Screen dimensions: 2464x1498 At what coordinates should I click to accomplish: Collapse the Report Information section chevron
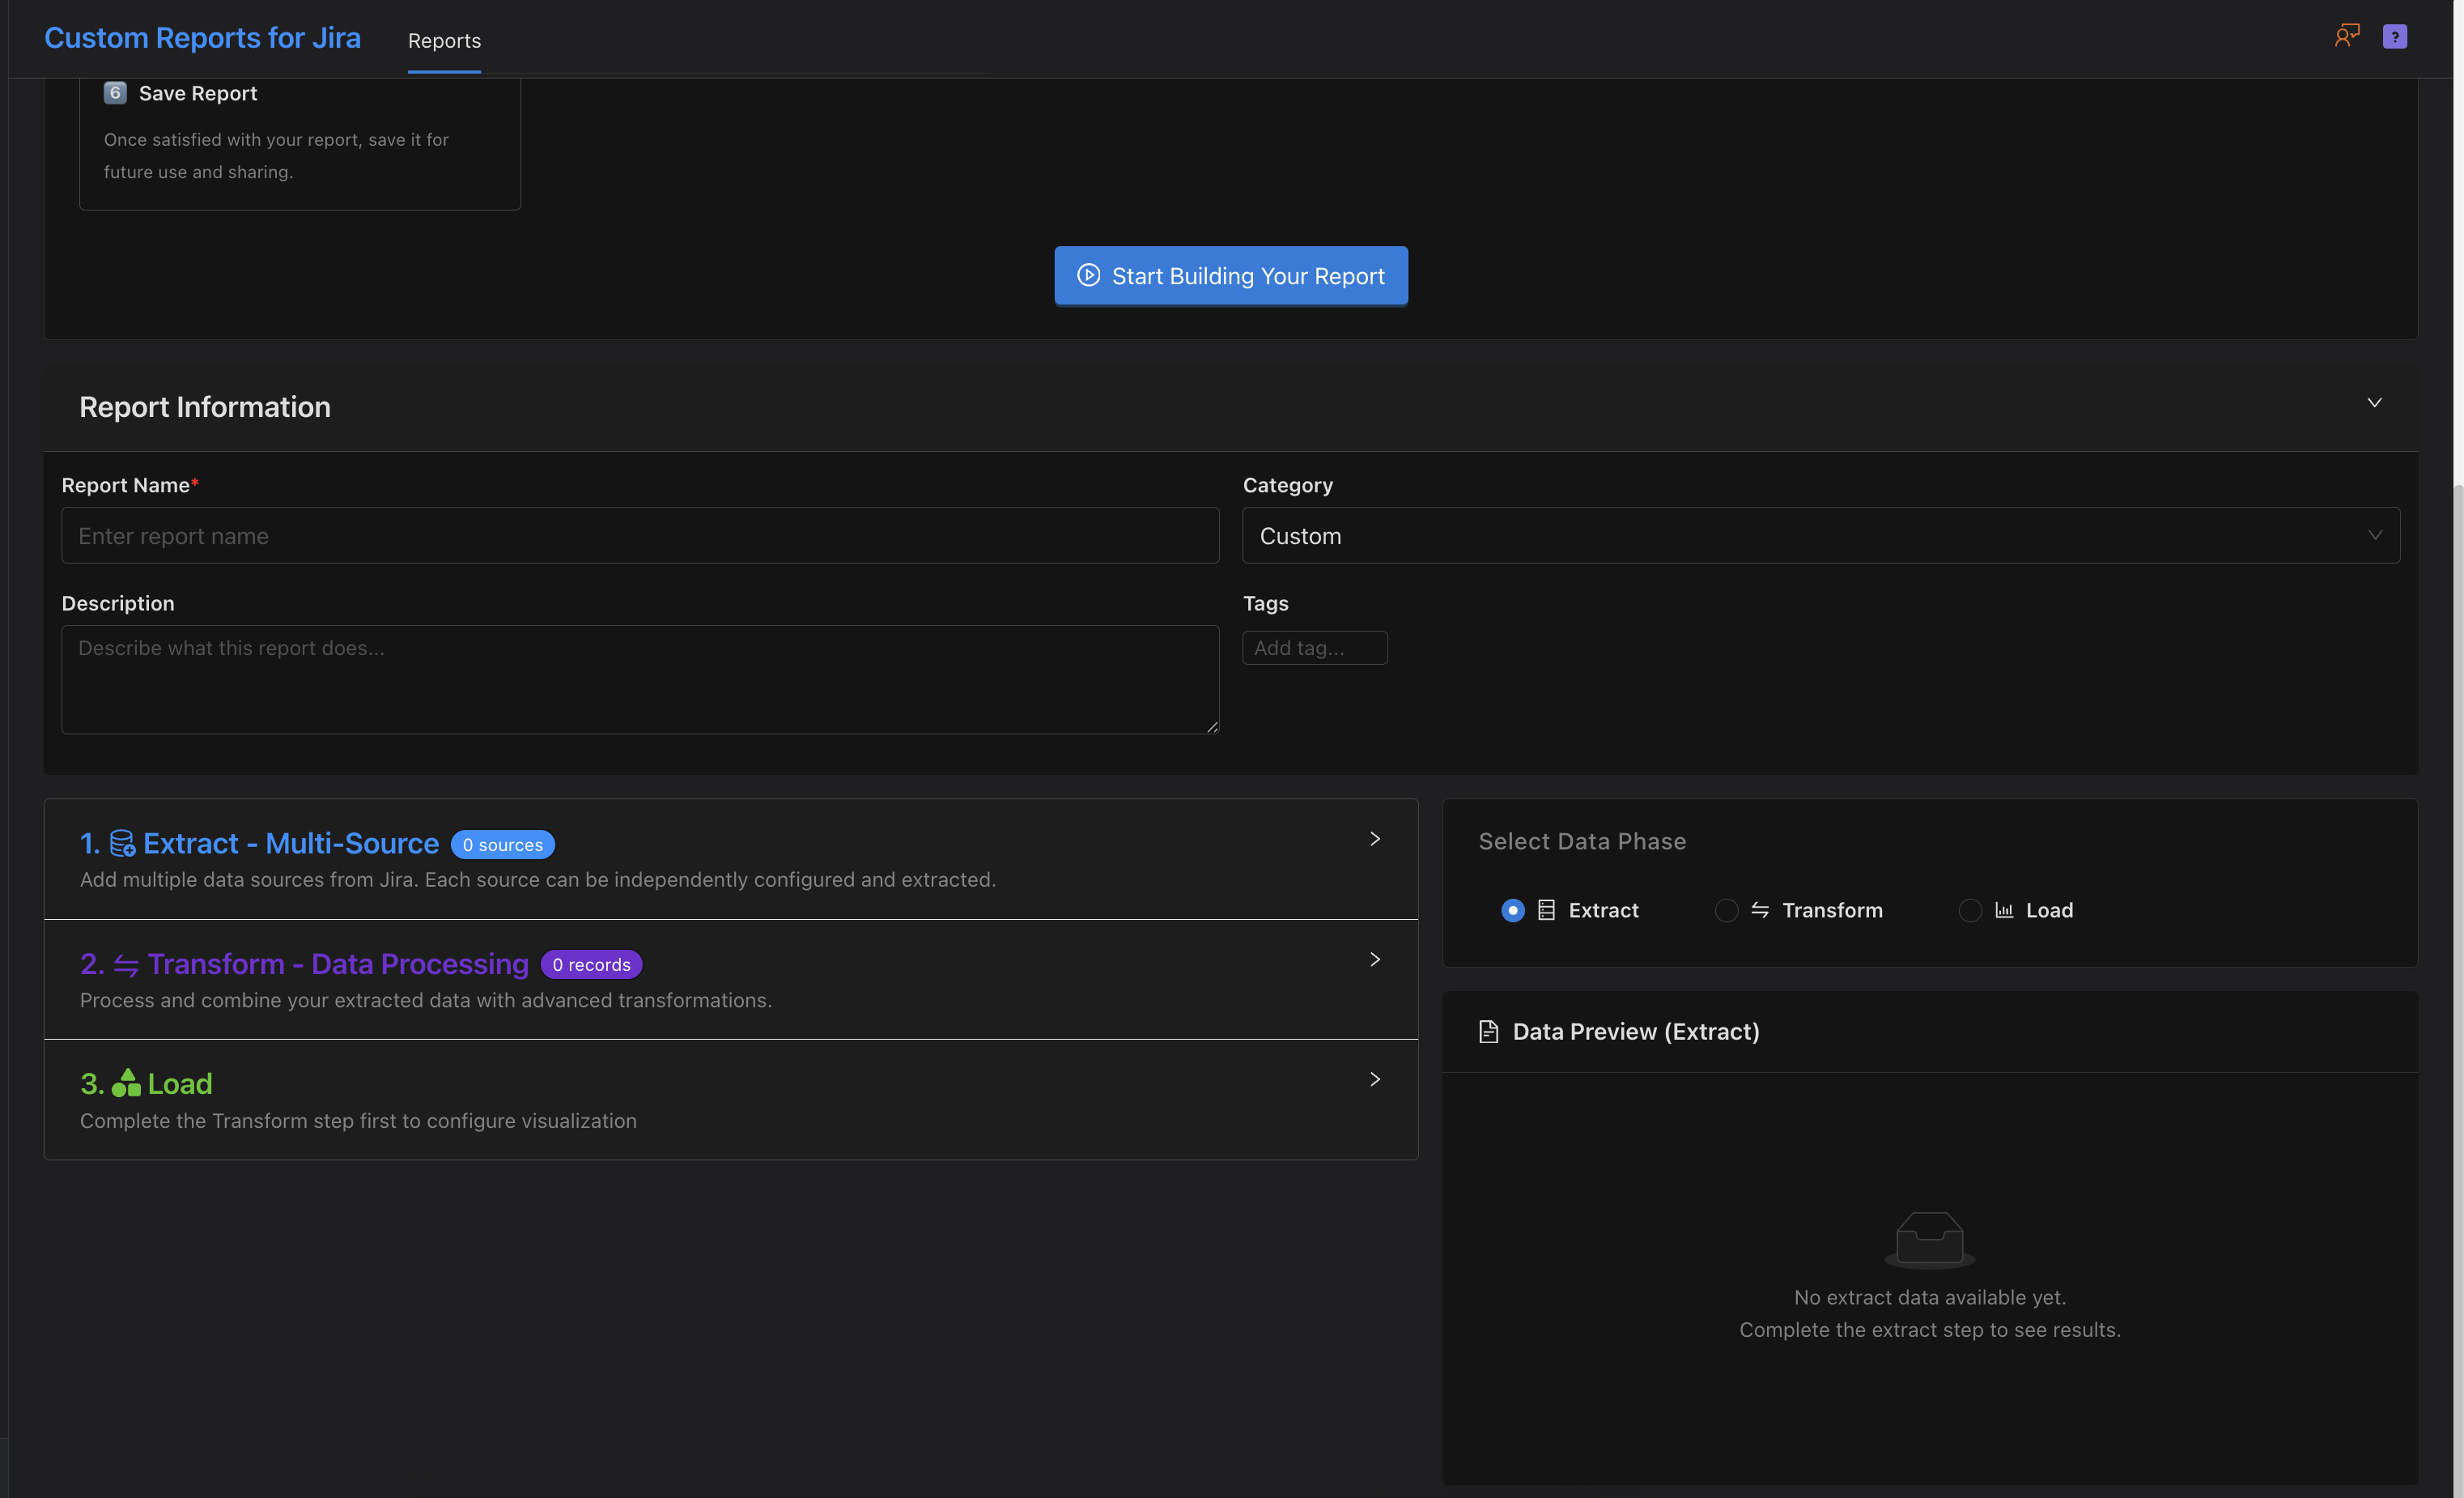point(2374,403)
